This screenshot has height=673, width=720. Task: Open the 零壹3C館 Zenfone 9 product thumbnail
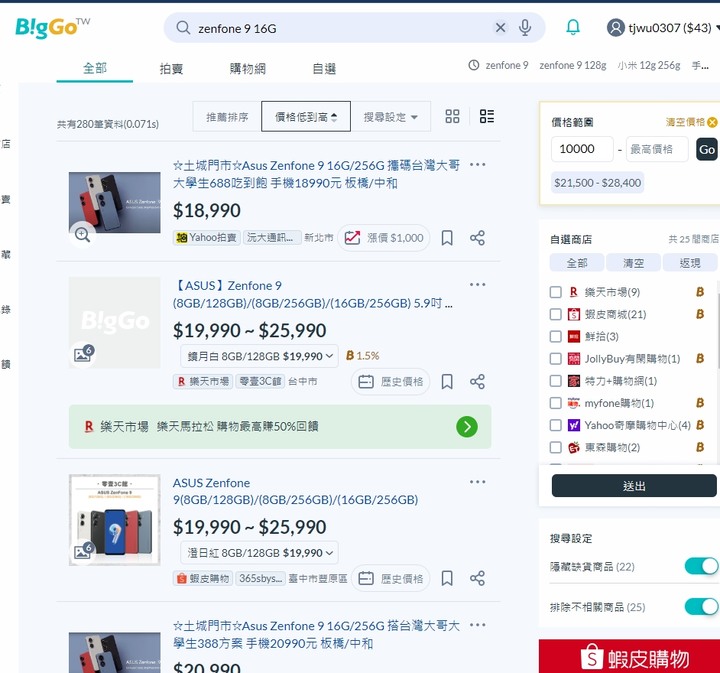coord(114,520)
